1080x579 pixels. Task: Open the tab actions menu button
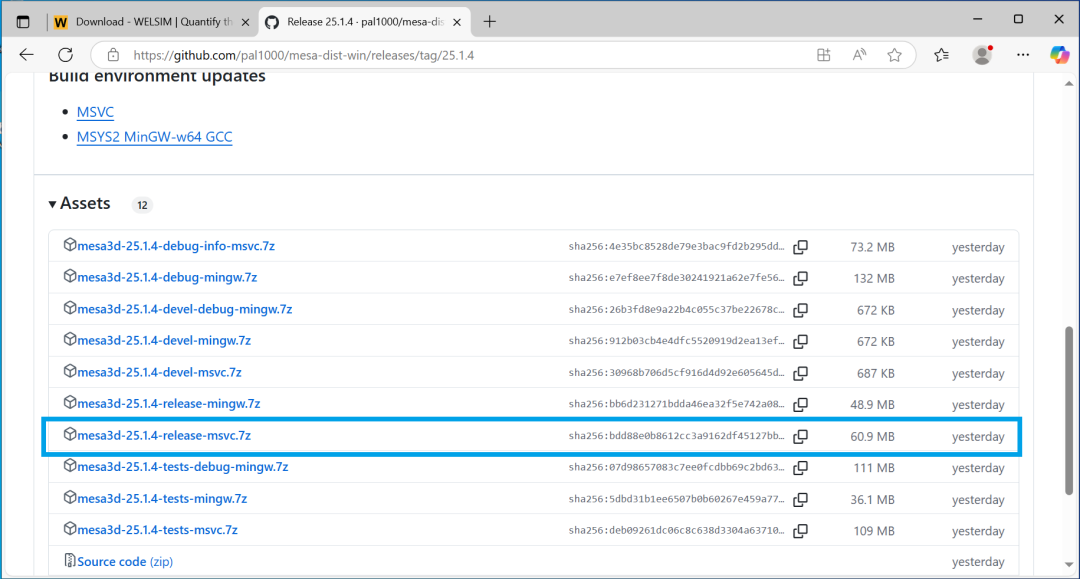[23, 22]
